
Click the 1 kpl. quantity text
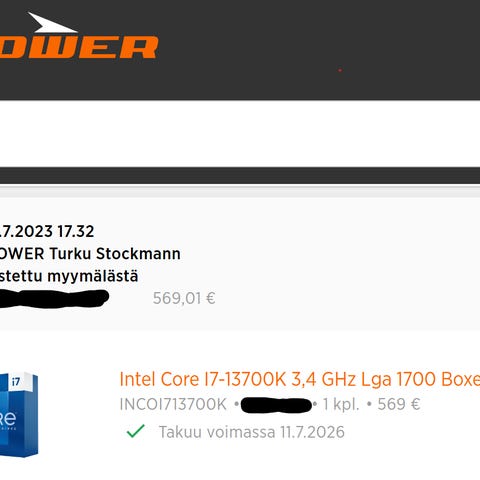coord(341,404)
